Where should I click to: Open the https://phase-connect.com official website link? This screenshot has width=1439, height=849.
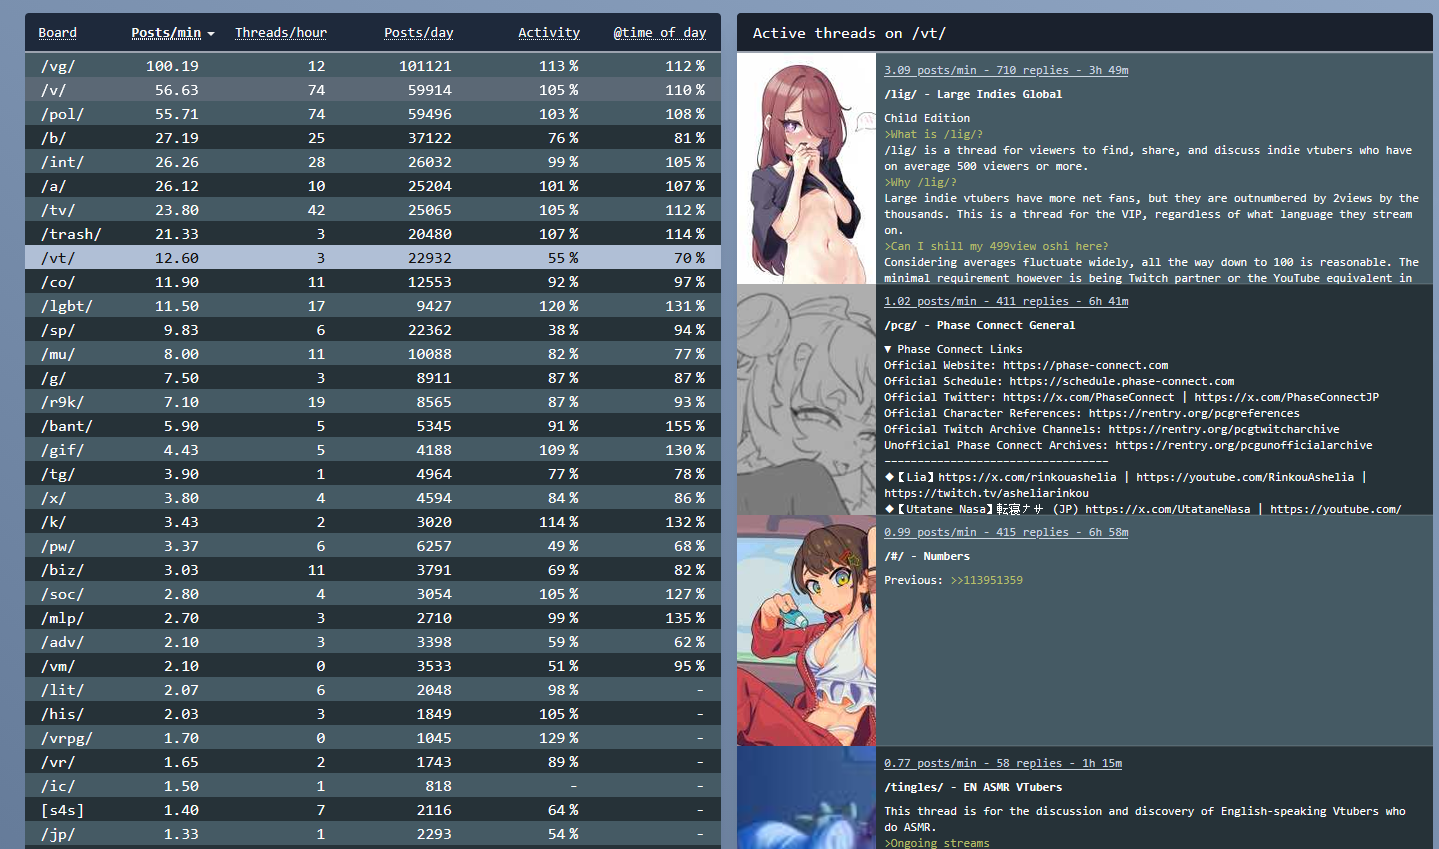point(1086,365)
